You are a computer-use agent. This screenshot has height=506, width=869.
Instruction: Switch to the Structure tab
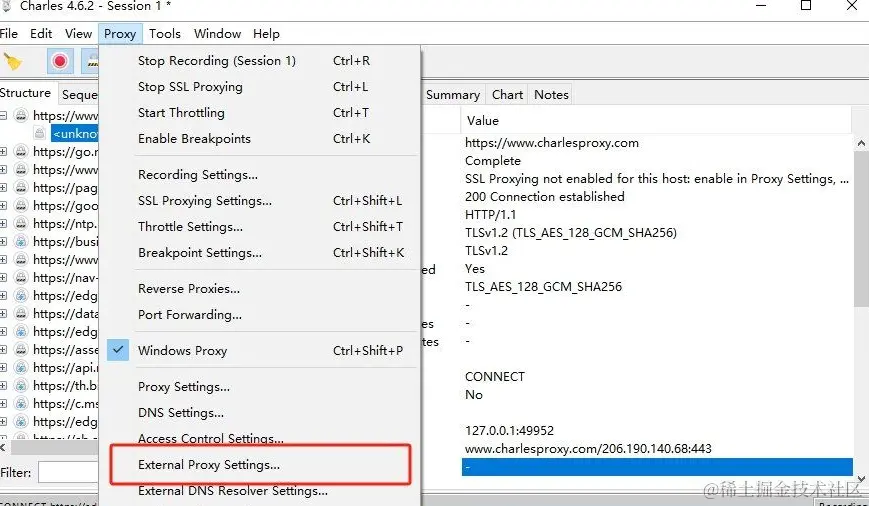[x=27, y=93]
